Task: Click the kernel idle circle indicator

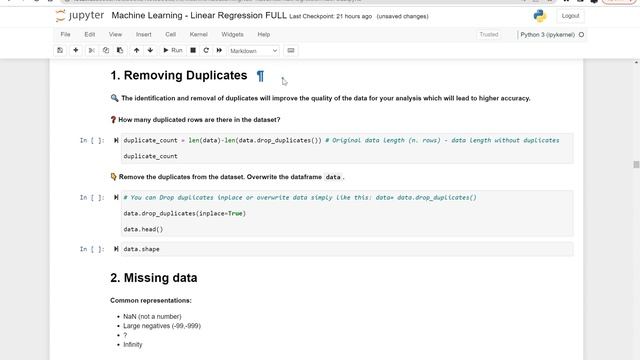Action: (581, 35)
